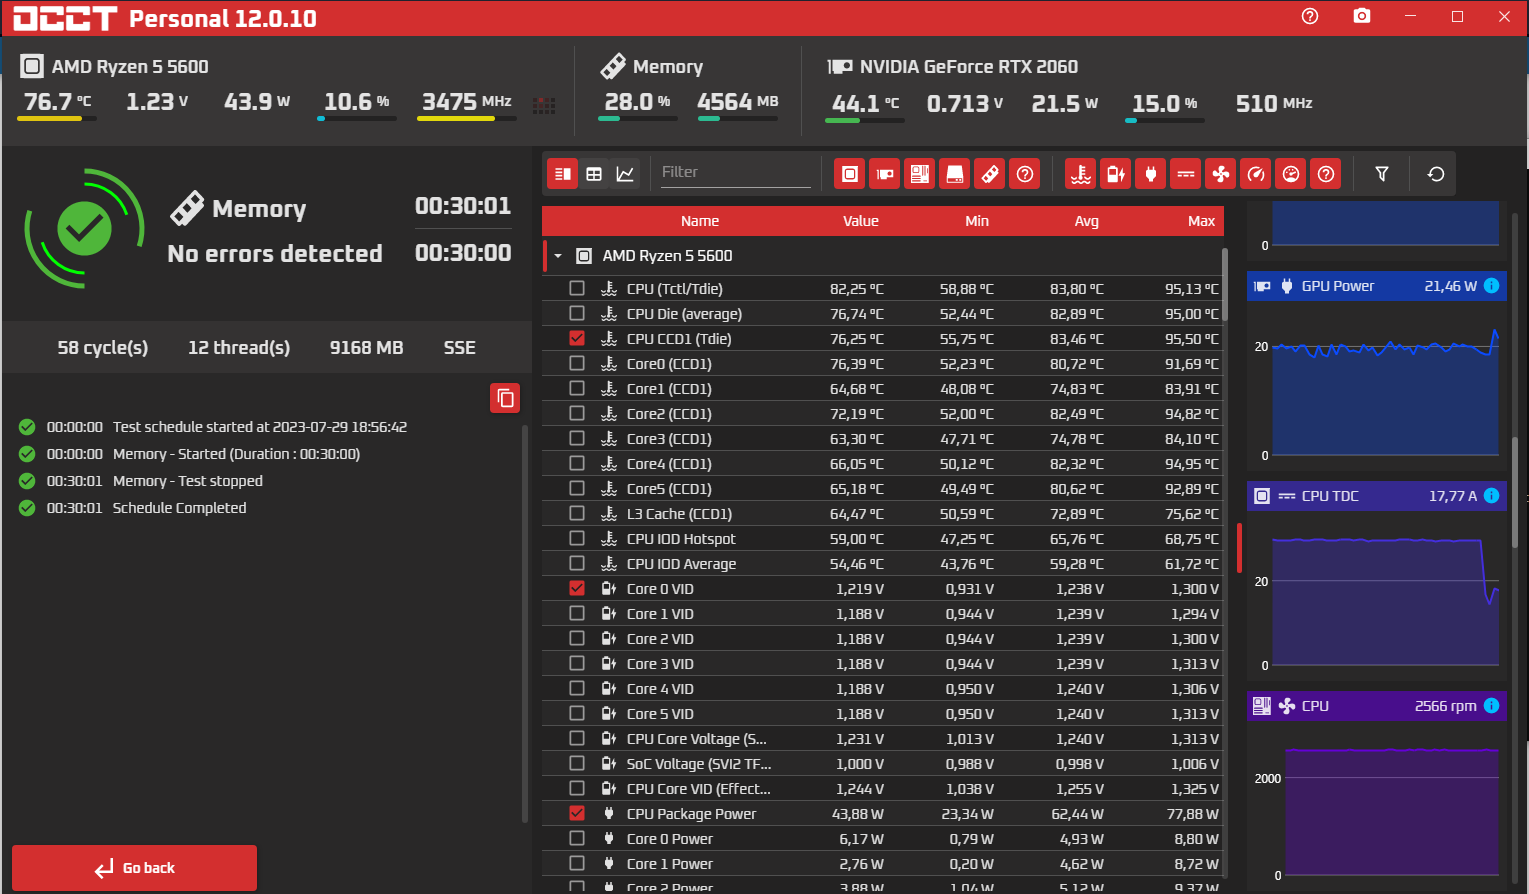Switch to the table-only view icon
Viewport: 1529px width, 894px height.
[x=594, y=174]
